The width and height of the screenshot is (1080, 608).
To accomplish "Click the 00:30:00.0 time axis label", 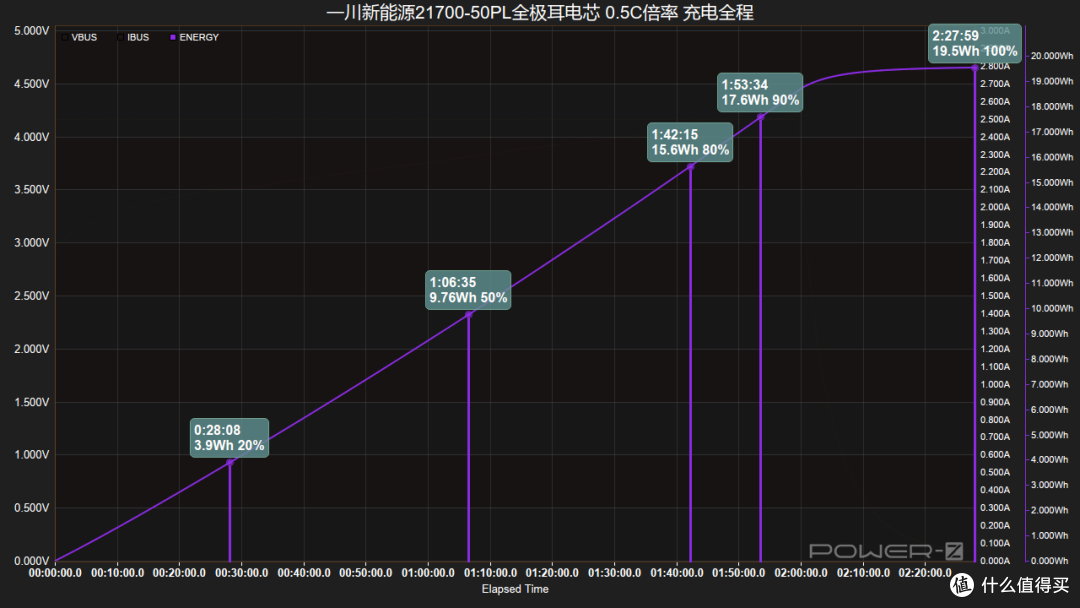I will [x=241, y=573].
